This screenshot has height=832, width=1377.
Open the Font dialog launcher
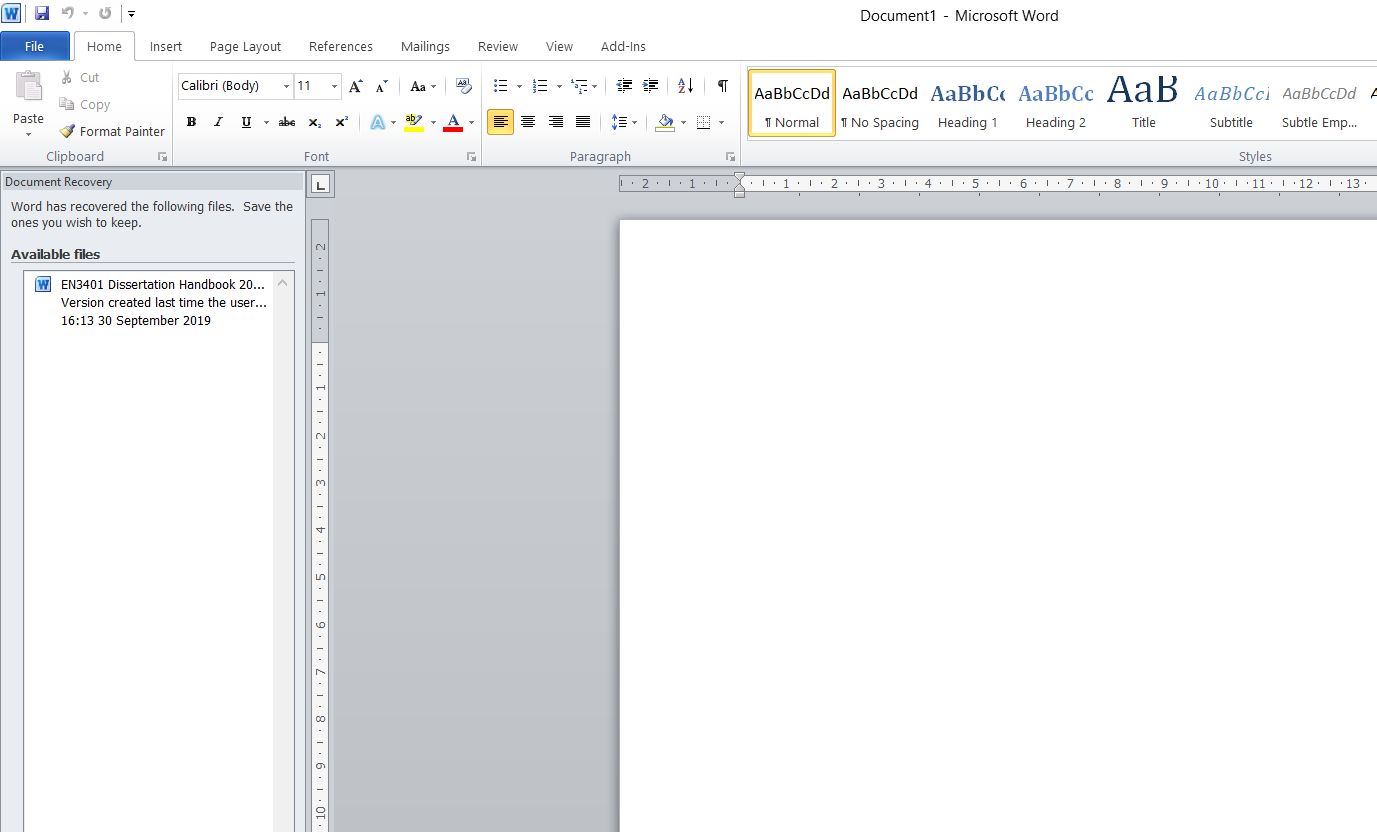click(471, 157)
